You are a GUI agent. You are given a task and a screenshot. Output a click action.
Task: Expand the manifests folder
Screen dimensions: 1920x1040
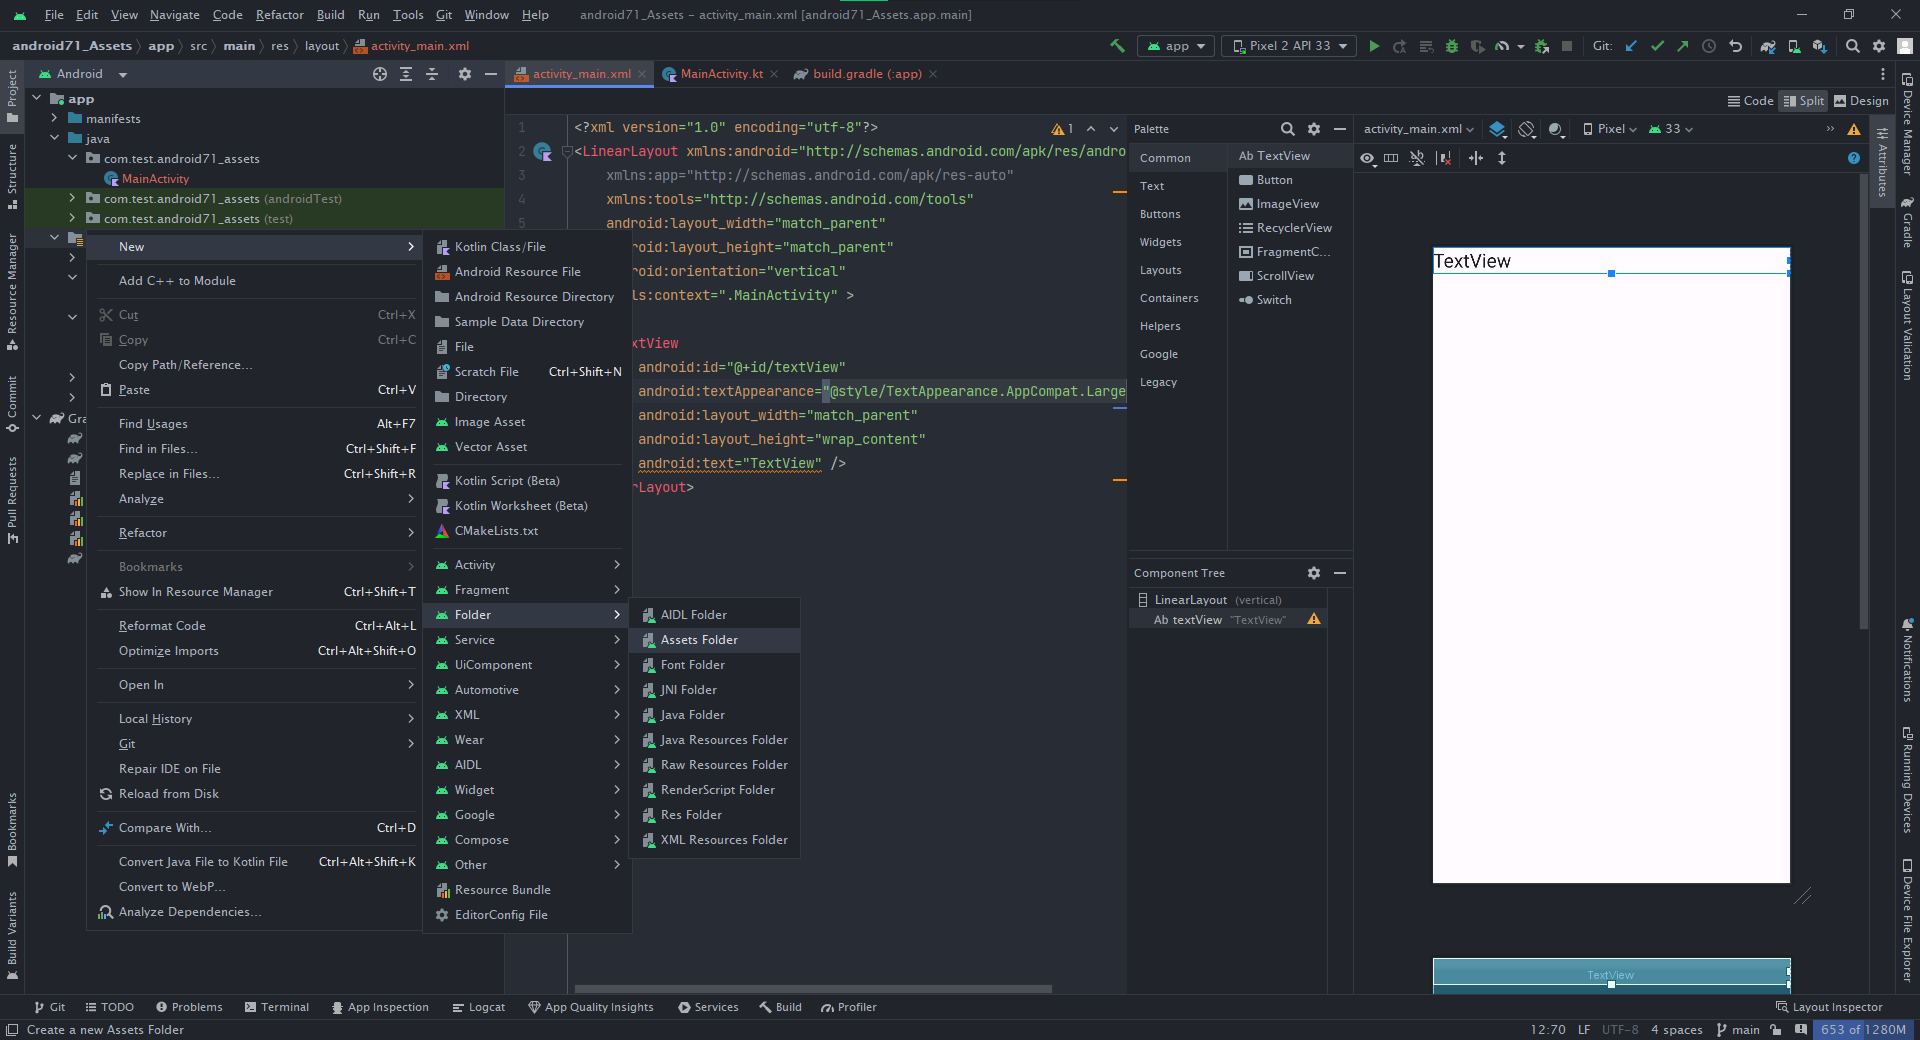click(x=55, y=119)
